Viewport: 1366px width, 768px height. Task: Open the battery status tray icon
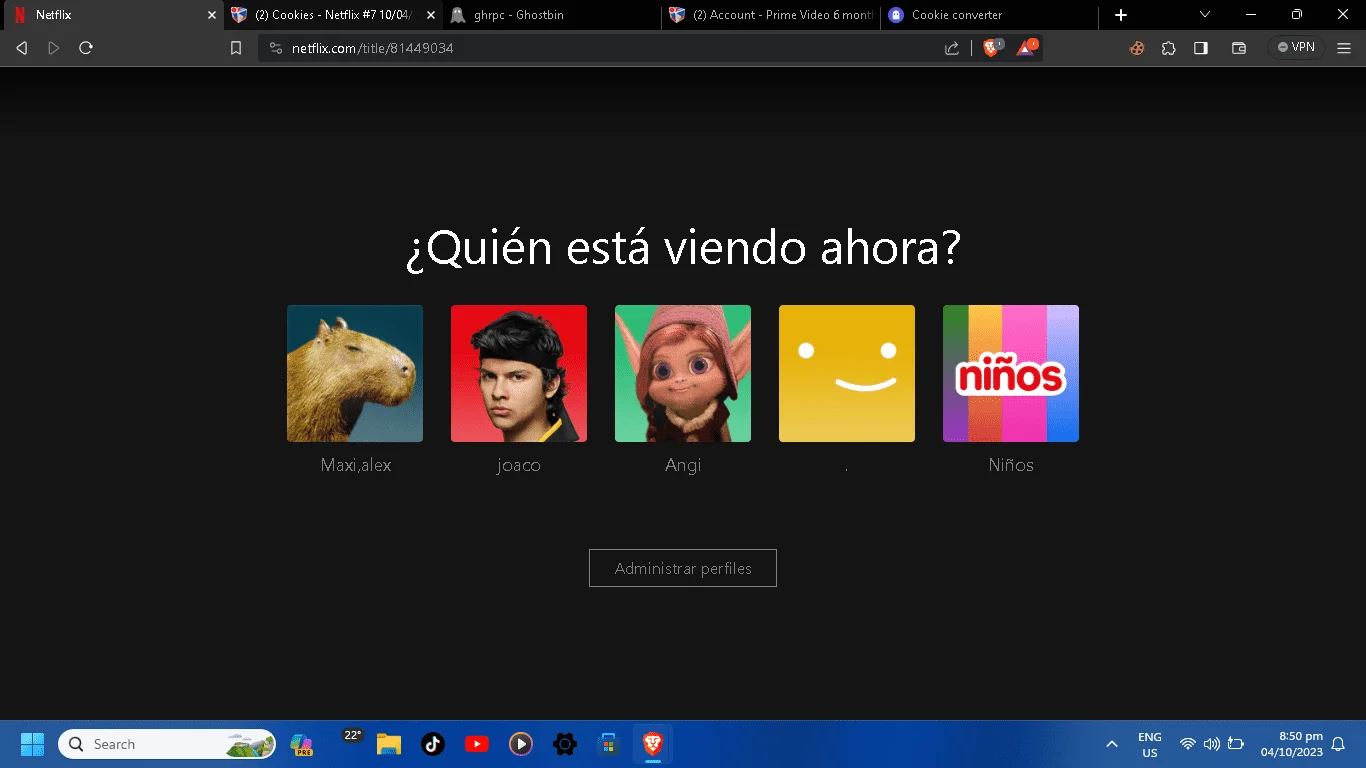1236,744
